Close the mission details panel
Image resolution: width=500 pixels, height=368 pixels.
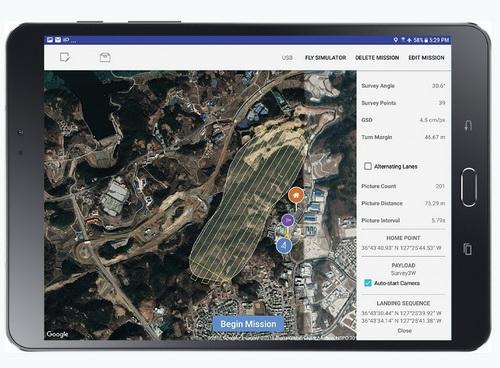[x=404, y=331]
